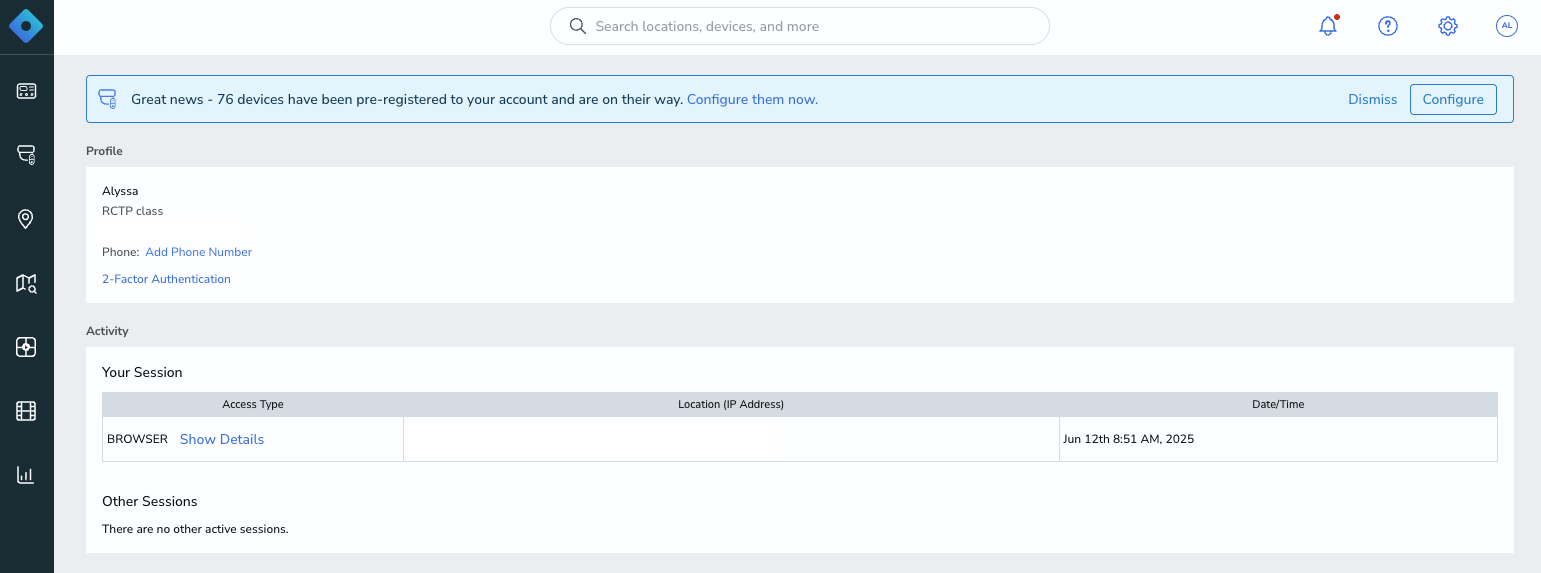Click the profile name Alyssa
1541x573 pixels.
coord(120,191)
